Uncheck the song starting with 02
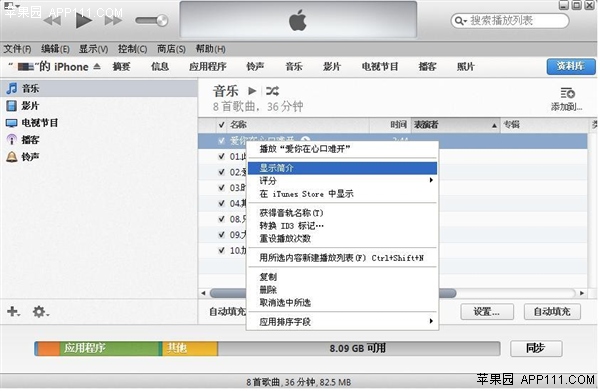Image resolution: width=600 pixels, height=391 pixels. pyautogui.click(x=221, y=172)
